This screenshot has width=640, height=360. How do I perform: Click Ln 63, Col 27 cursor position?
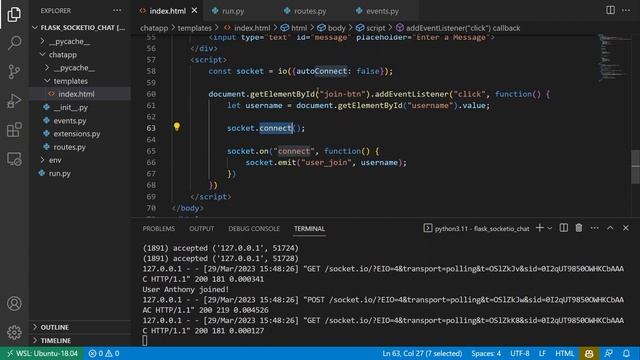422,353
